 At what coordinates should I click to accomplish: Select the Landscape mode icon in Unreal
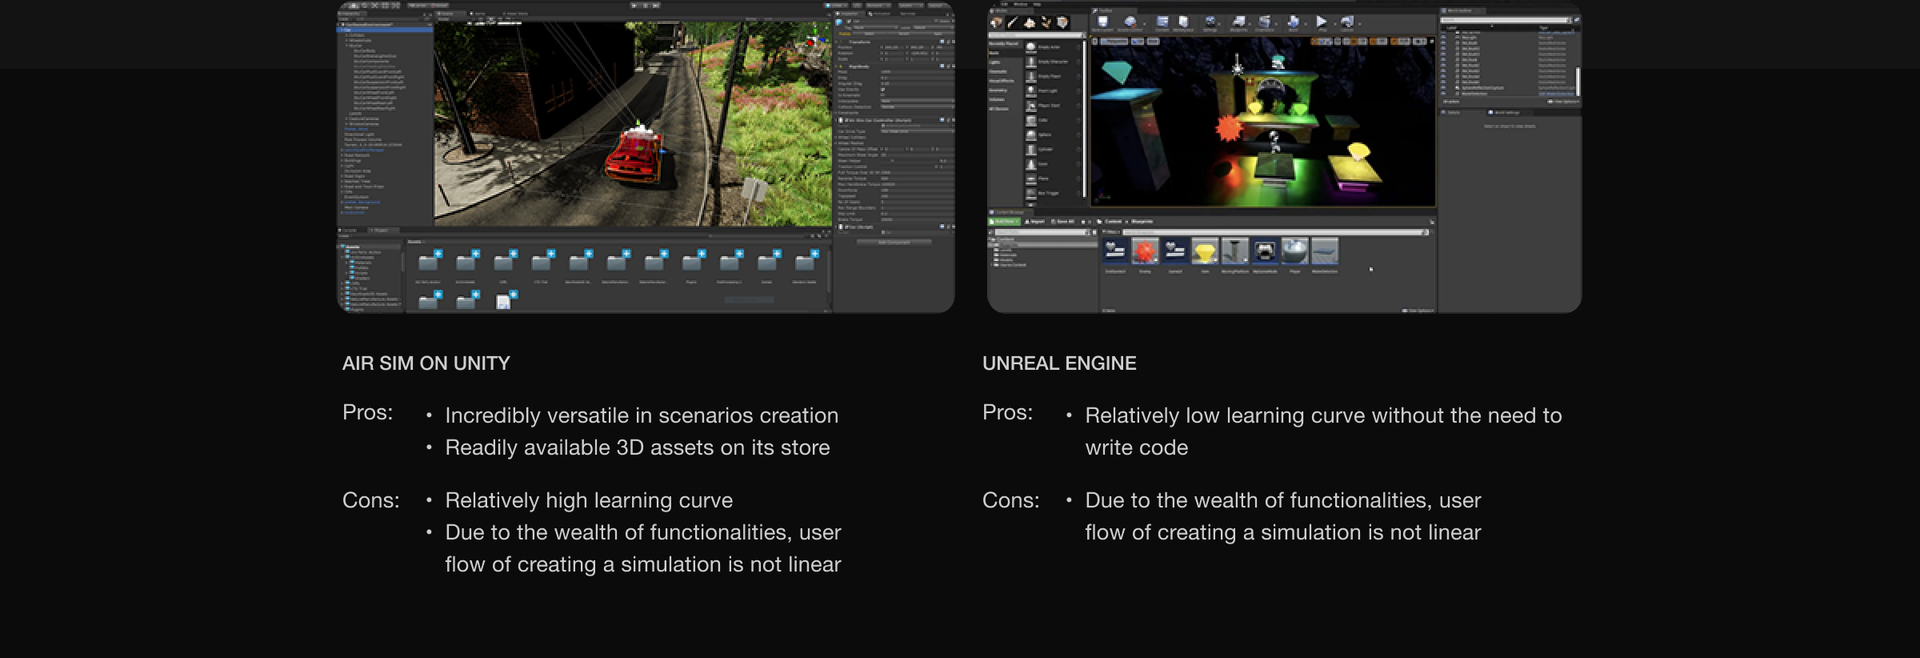coord(1030,22)
